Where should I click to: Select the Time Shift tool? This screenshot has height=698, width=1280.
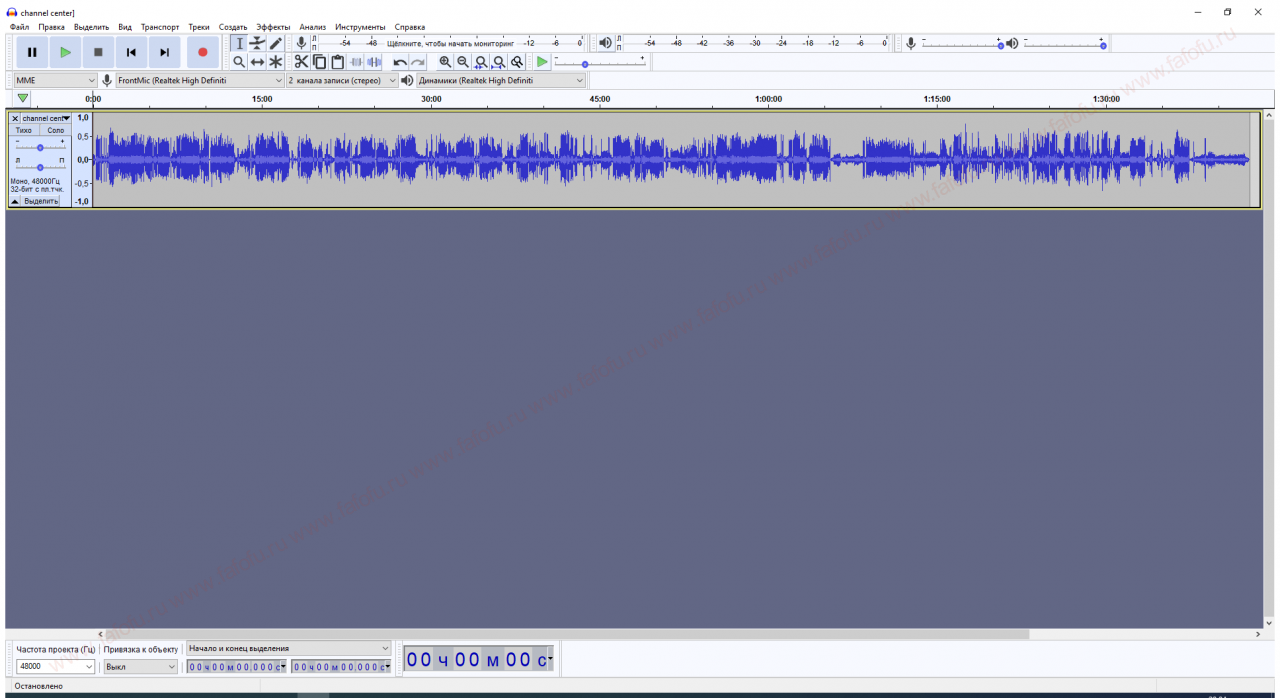[x=257, y=62]
